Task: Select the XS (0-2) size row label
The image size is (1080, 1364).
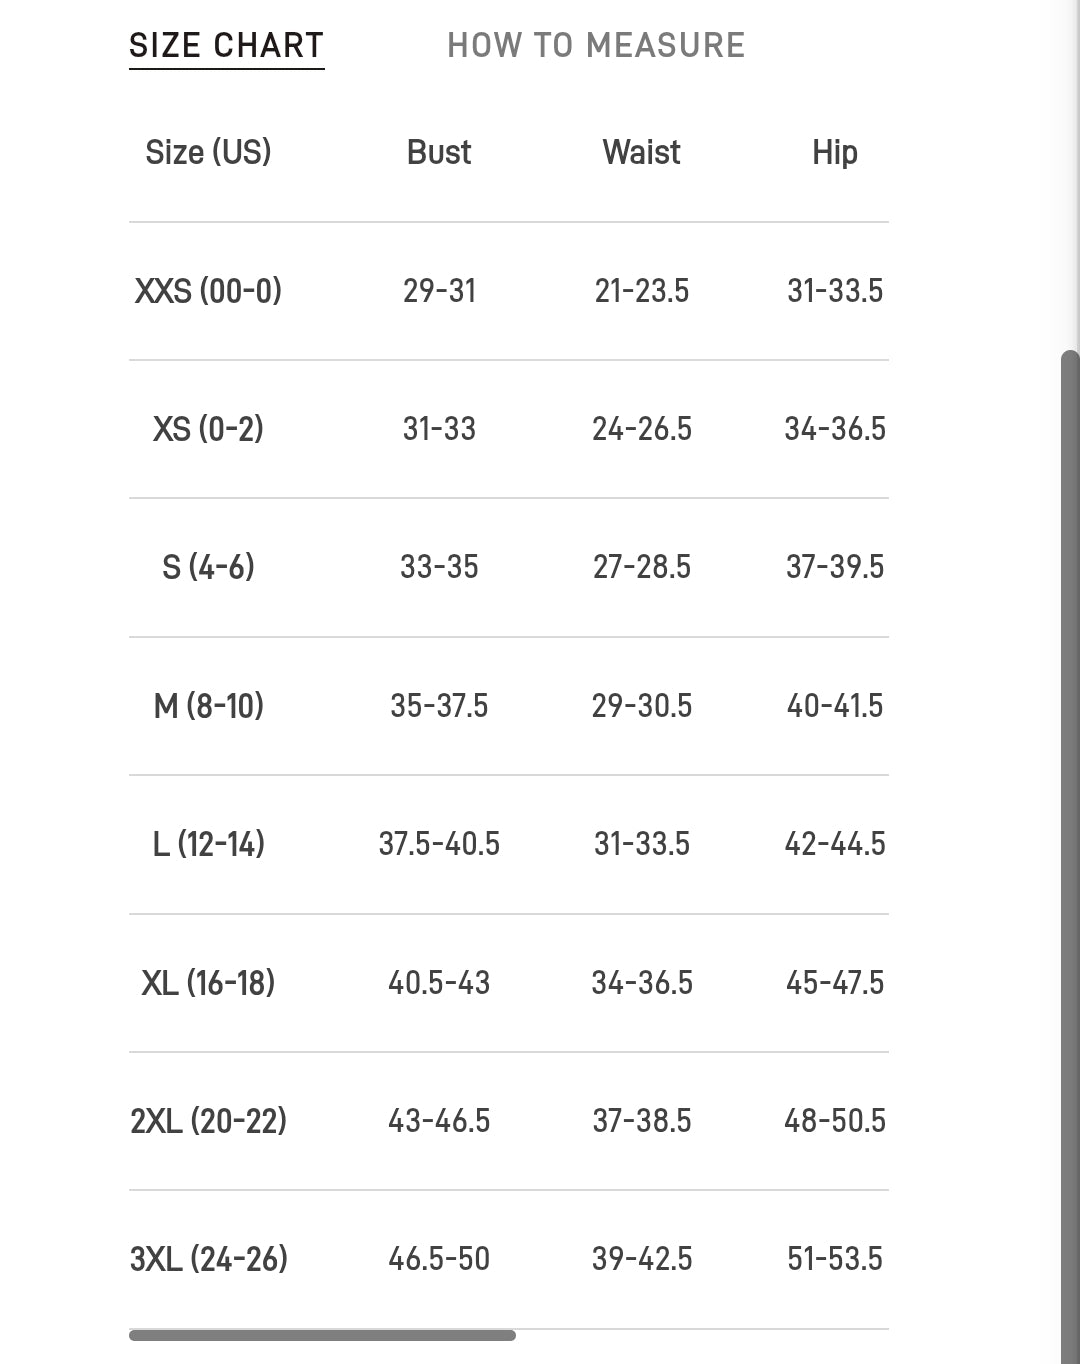Action: [208, 429]
